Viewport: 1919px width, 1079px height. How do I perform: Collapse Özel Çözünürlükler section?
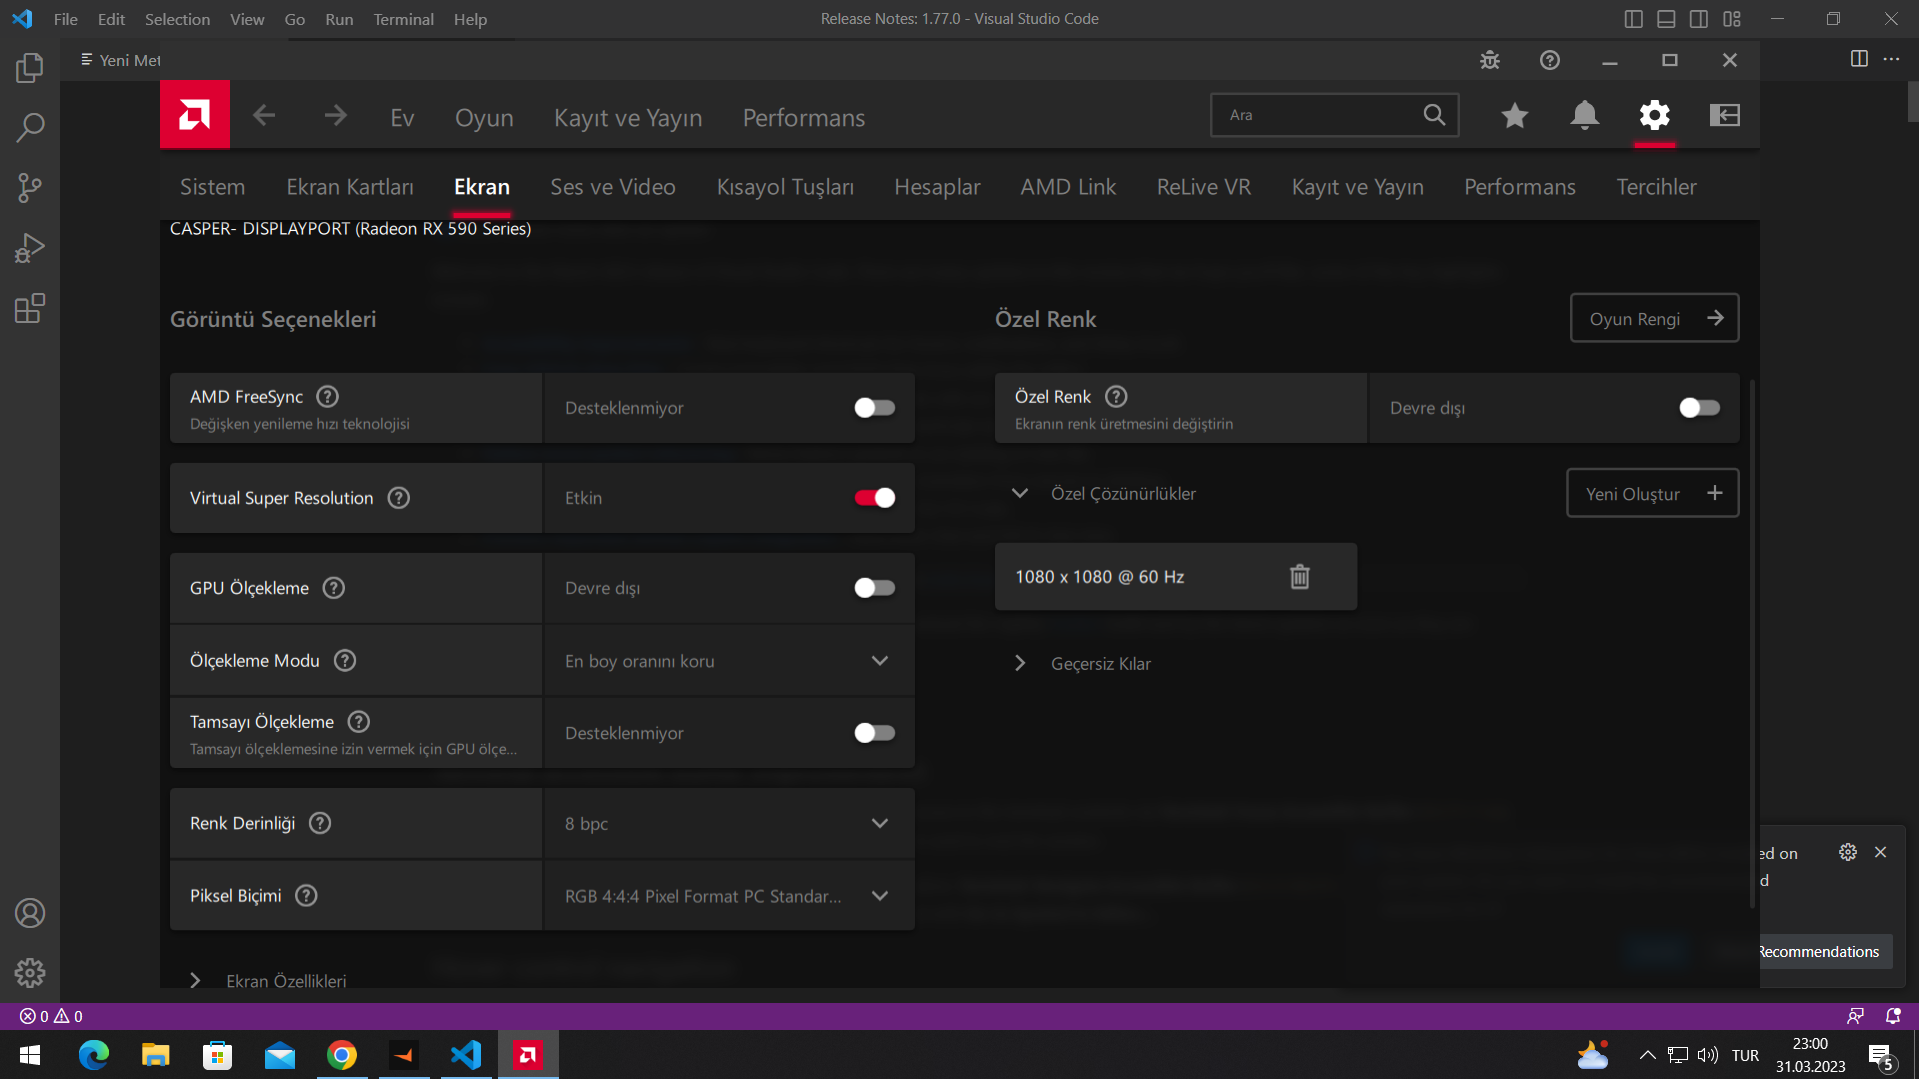(1020, 493)
